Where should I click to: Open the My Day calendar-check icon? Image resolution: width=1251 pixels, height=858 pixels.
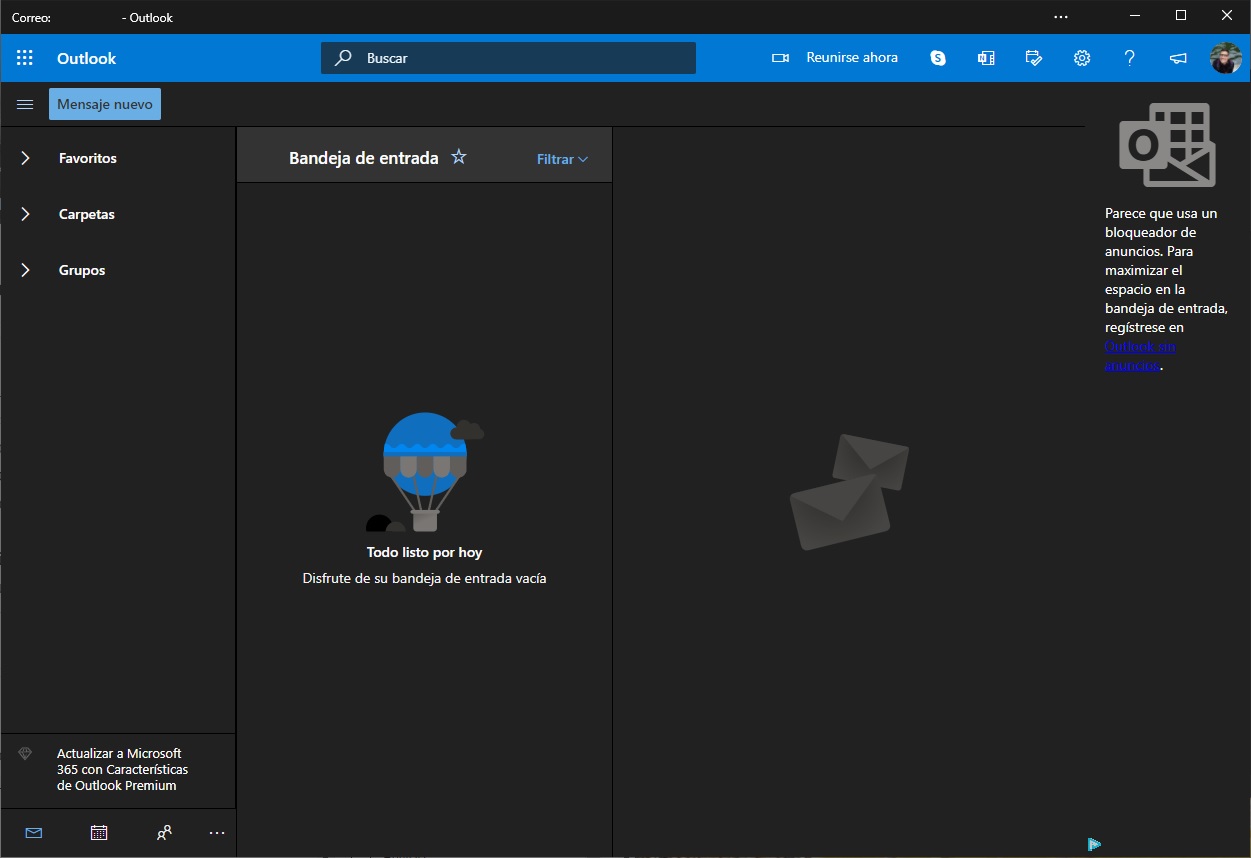coord(1034,58)
